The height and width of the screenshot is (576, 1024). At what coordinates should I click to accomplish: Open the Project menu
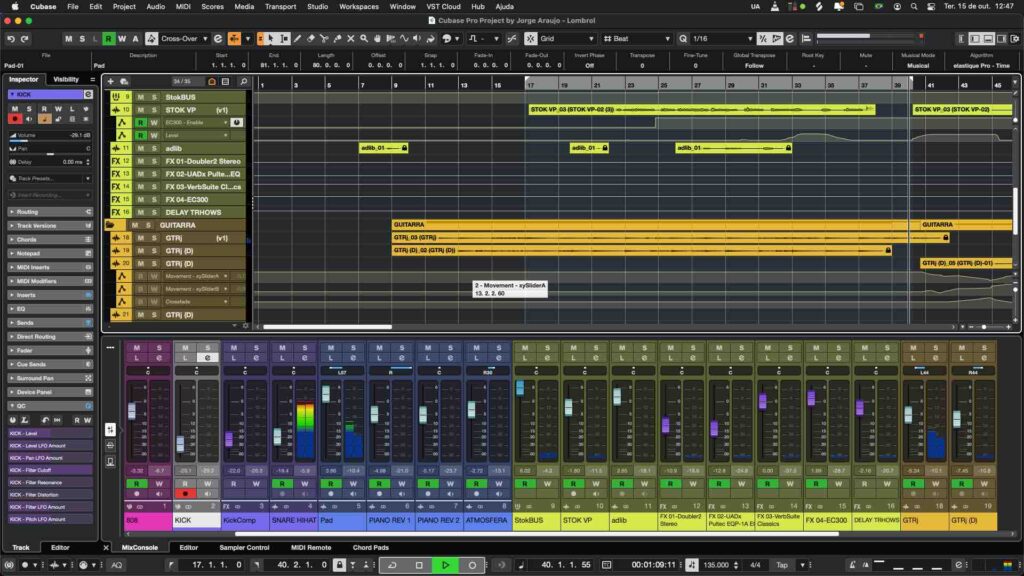click(124, 7)
